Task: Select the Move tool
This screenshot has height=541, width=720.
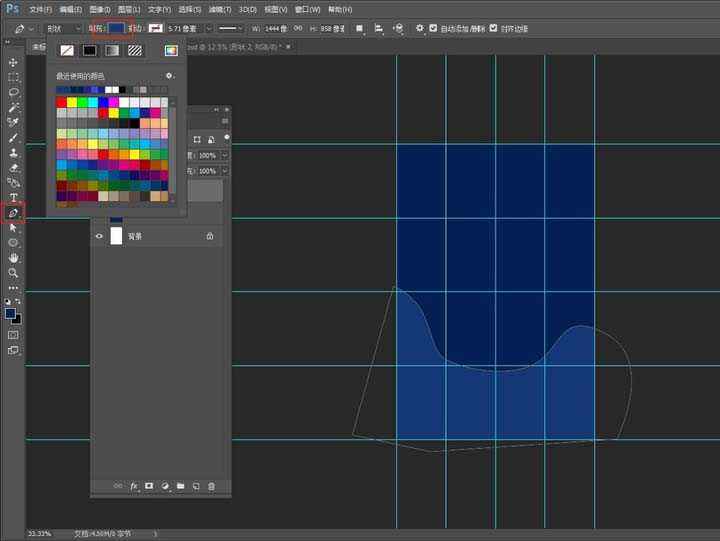Action: [13, 62]
